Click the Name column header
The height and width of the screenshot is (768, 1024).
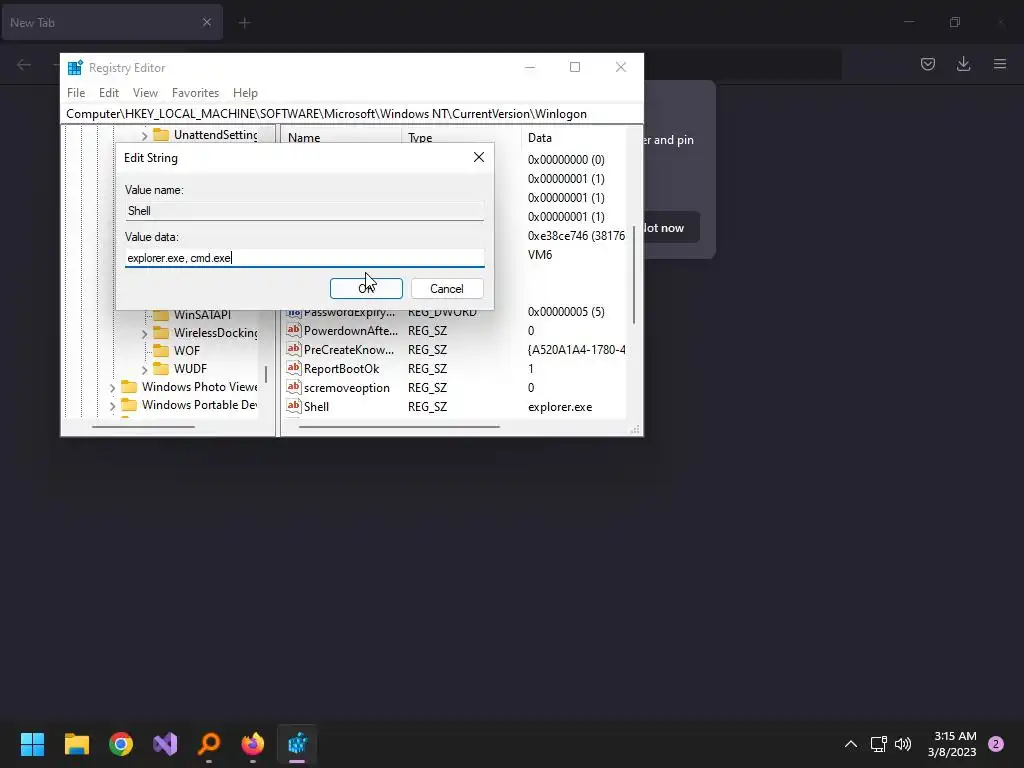(x=304, y=138)
